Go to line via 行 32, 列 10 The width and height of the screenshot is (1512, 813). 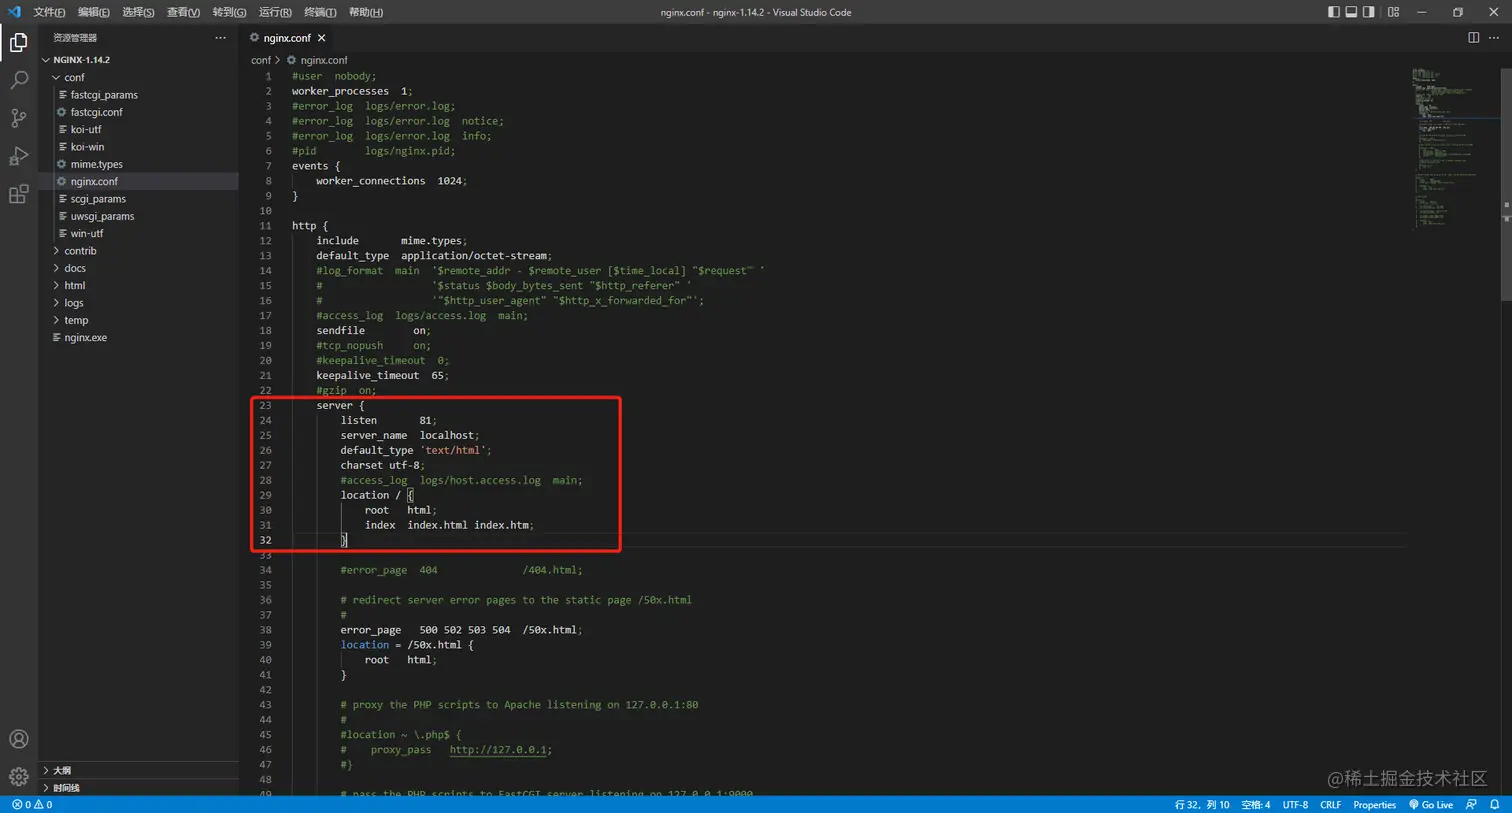point(1202,805)
